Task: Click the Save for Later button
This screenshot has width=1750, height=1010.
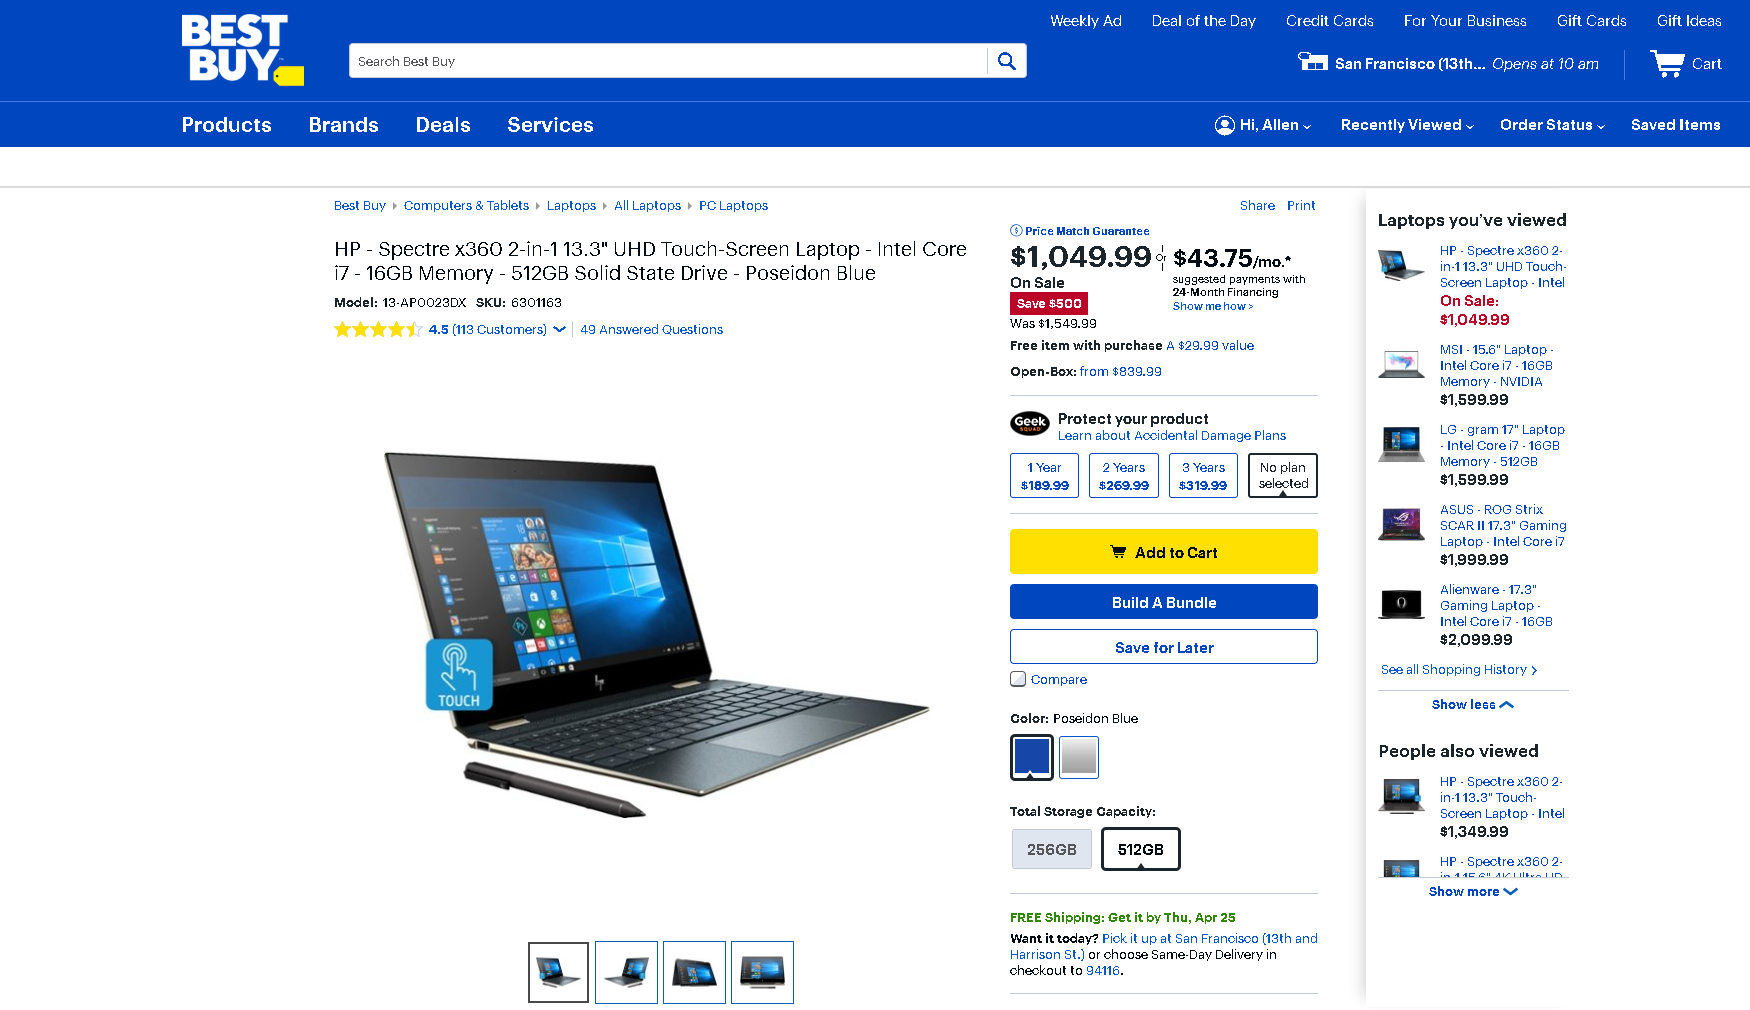Action: [1164, 647]
